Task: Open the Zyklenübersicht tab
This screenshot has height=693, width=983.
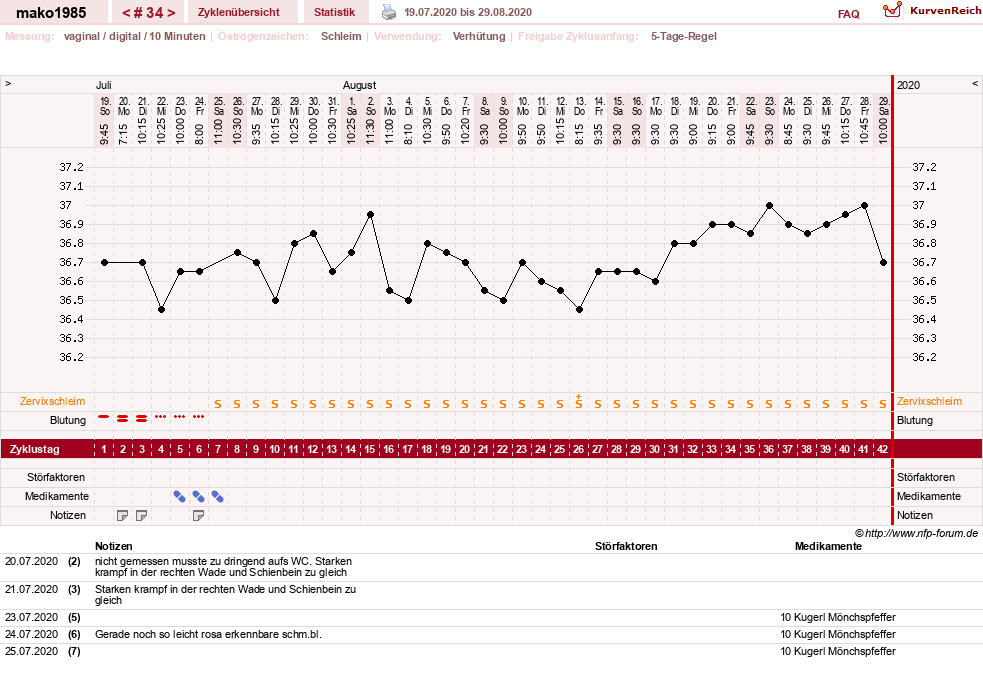Action: pyautogui.click(x=239, y=12)
